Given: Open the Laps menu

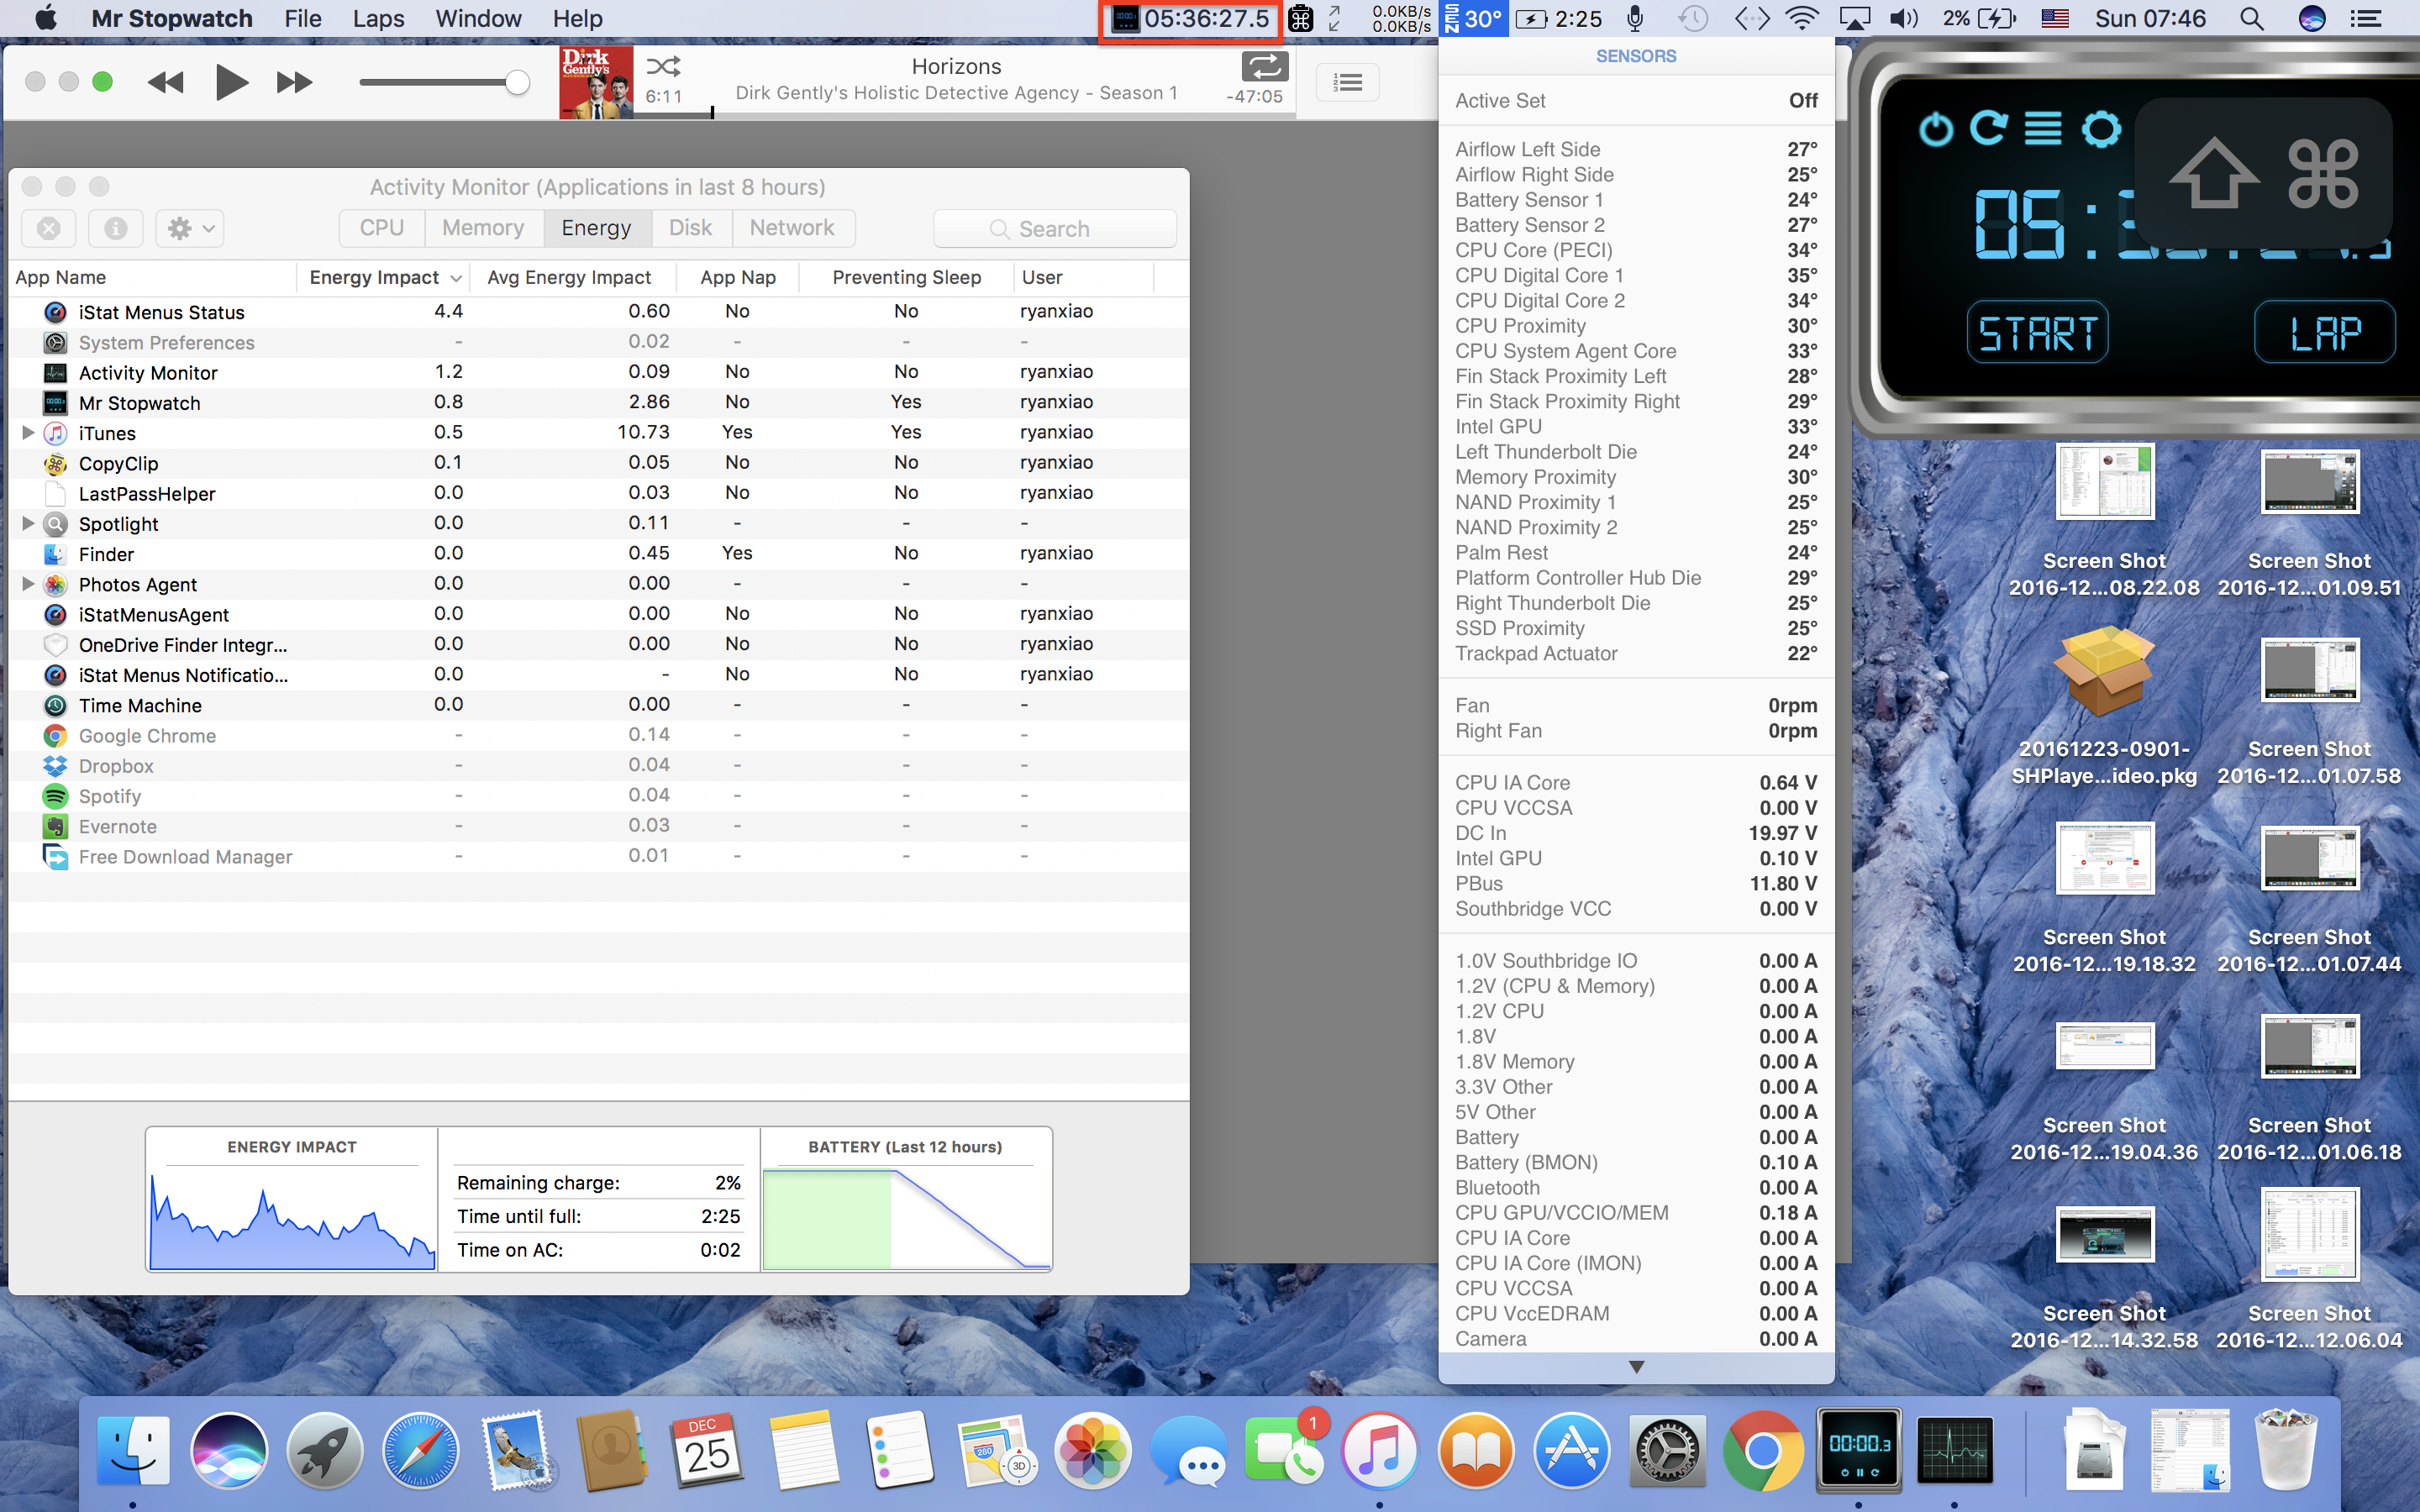Looking at the screenshot, I should 378,18.
